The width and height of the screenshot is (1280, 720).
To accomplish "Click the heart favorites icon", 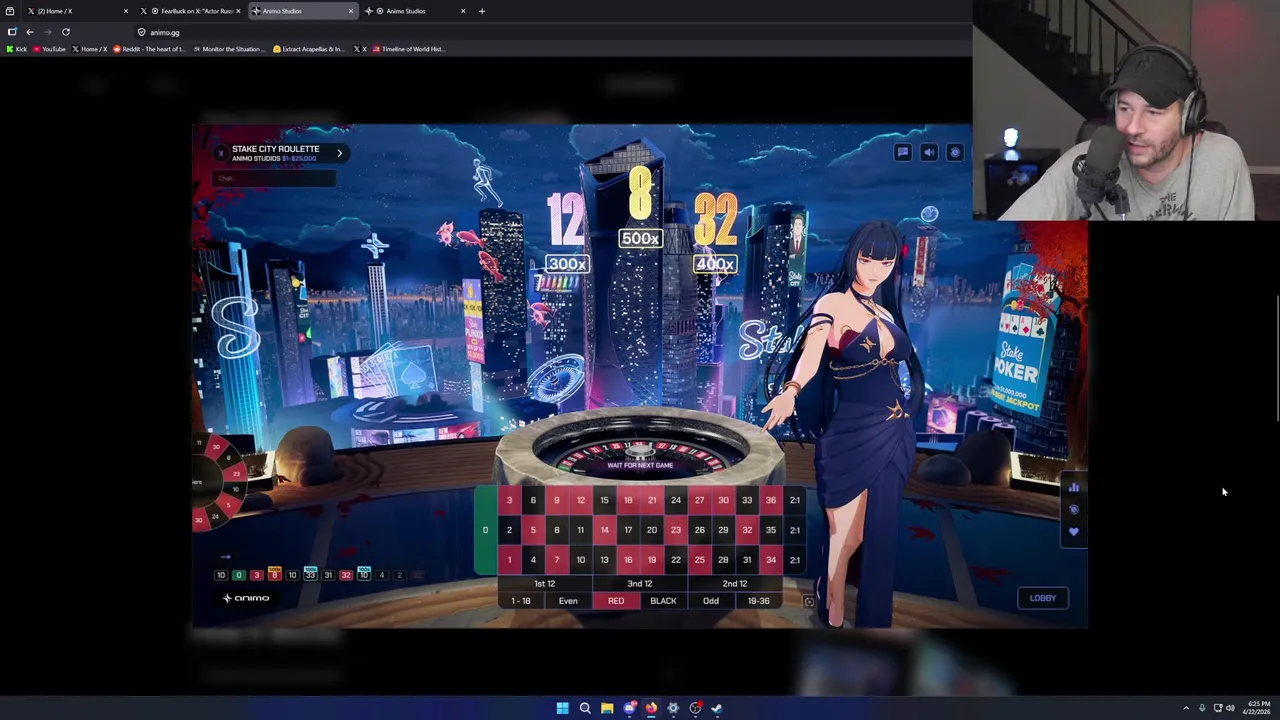I will click(x=1074, y=531).
